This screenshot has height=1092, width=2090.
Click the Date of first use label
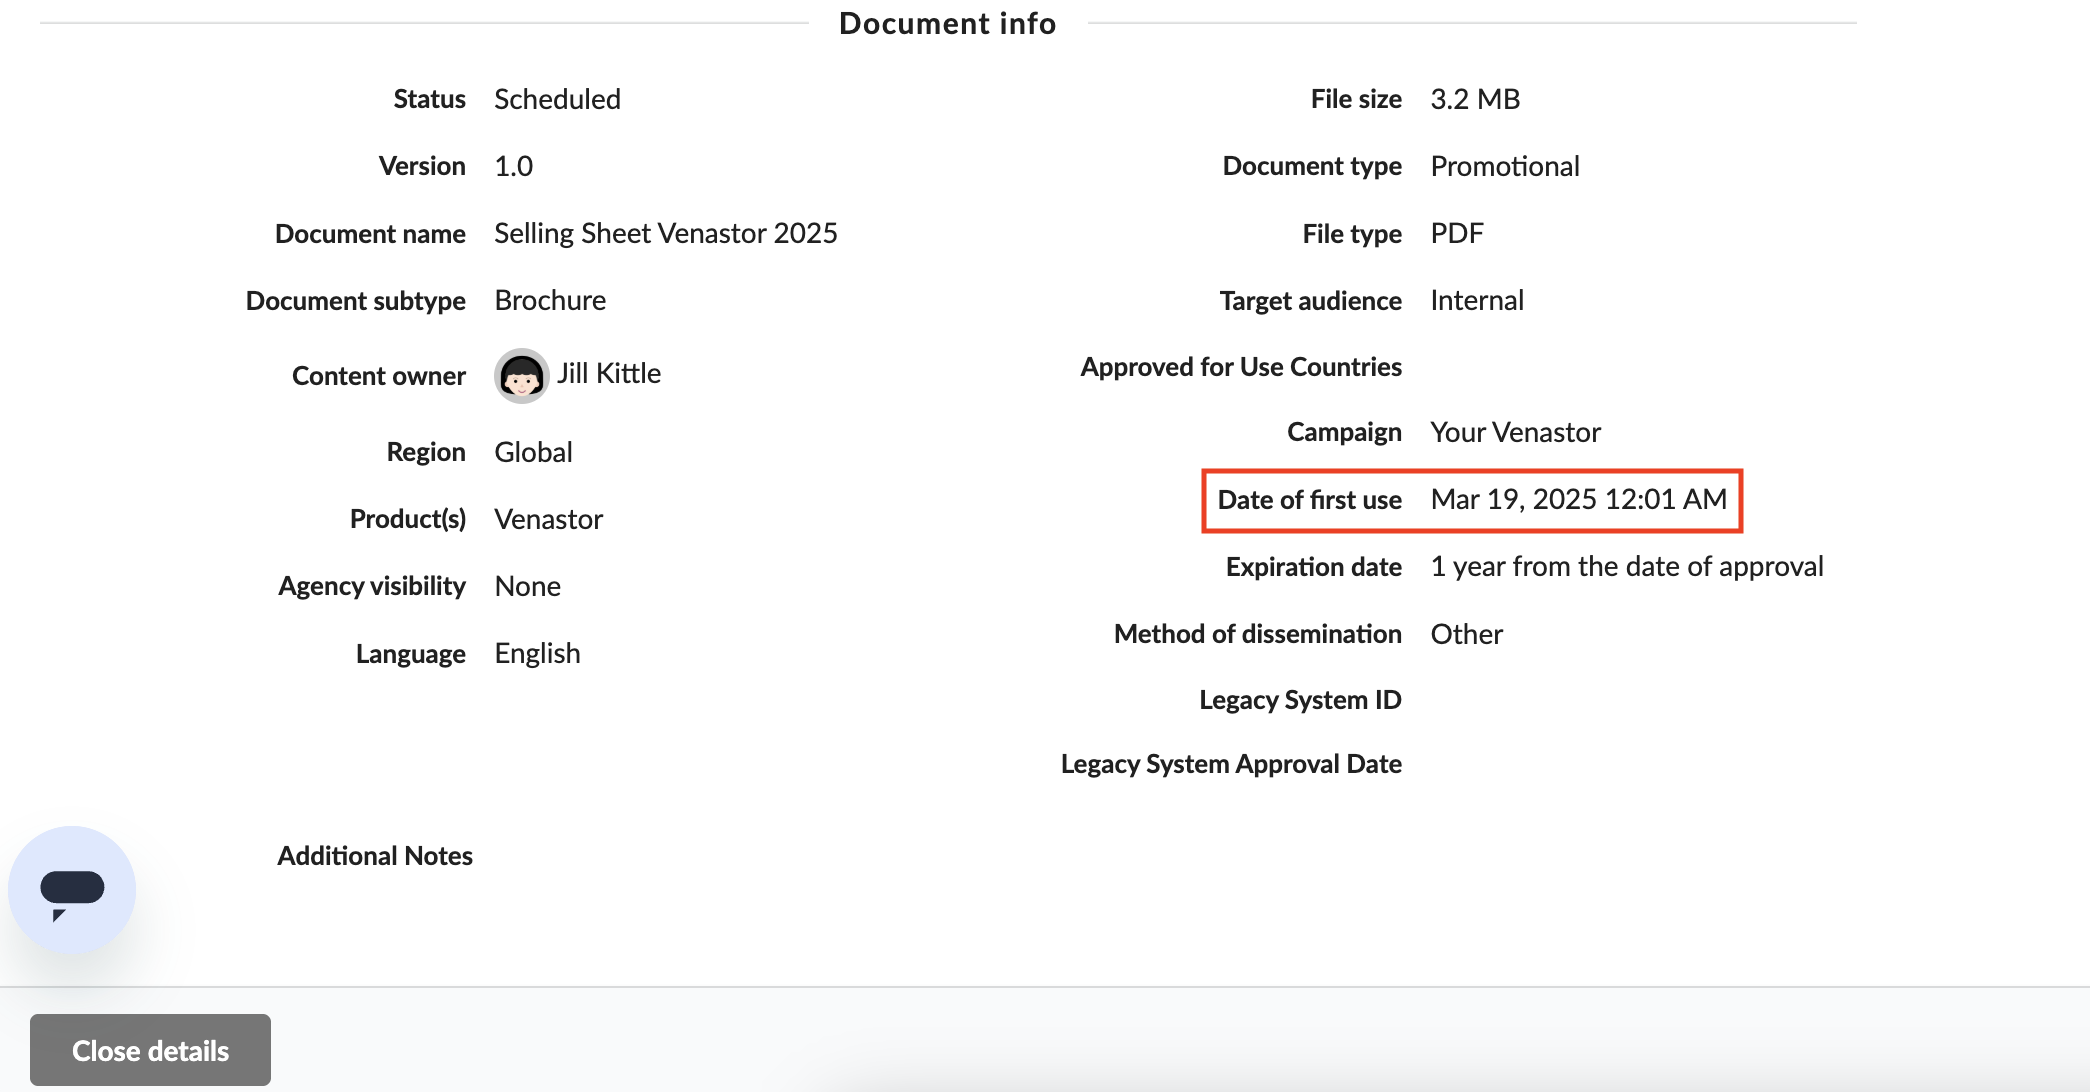[1309, 500]
